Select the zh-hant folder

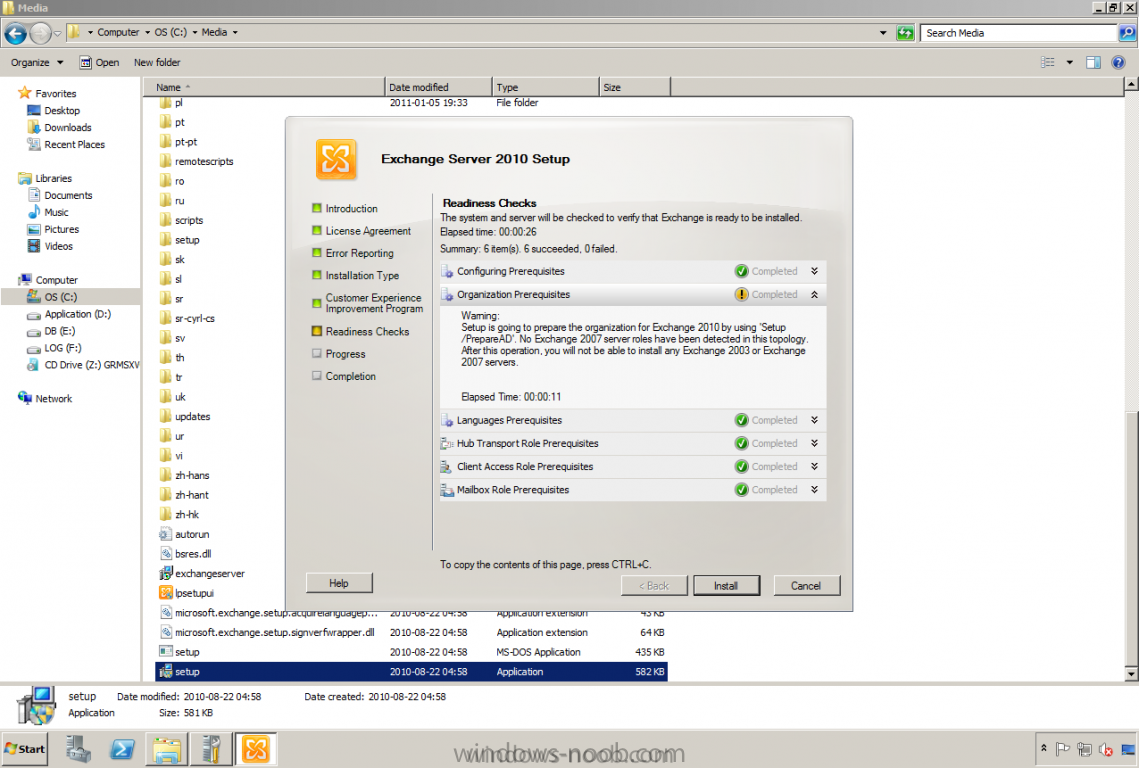(x=185, y=495)
